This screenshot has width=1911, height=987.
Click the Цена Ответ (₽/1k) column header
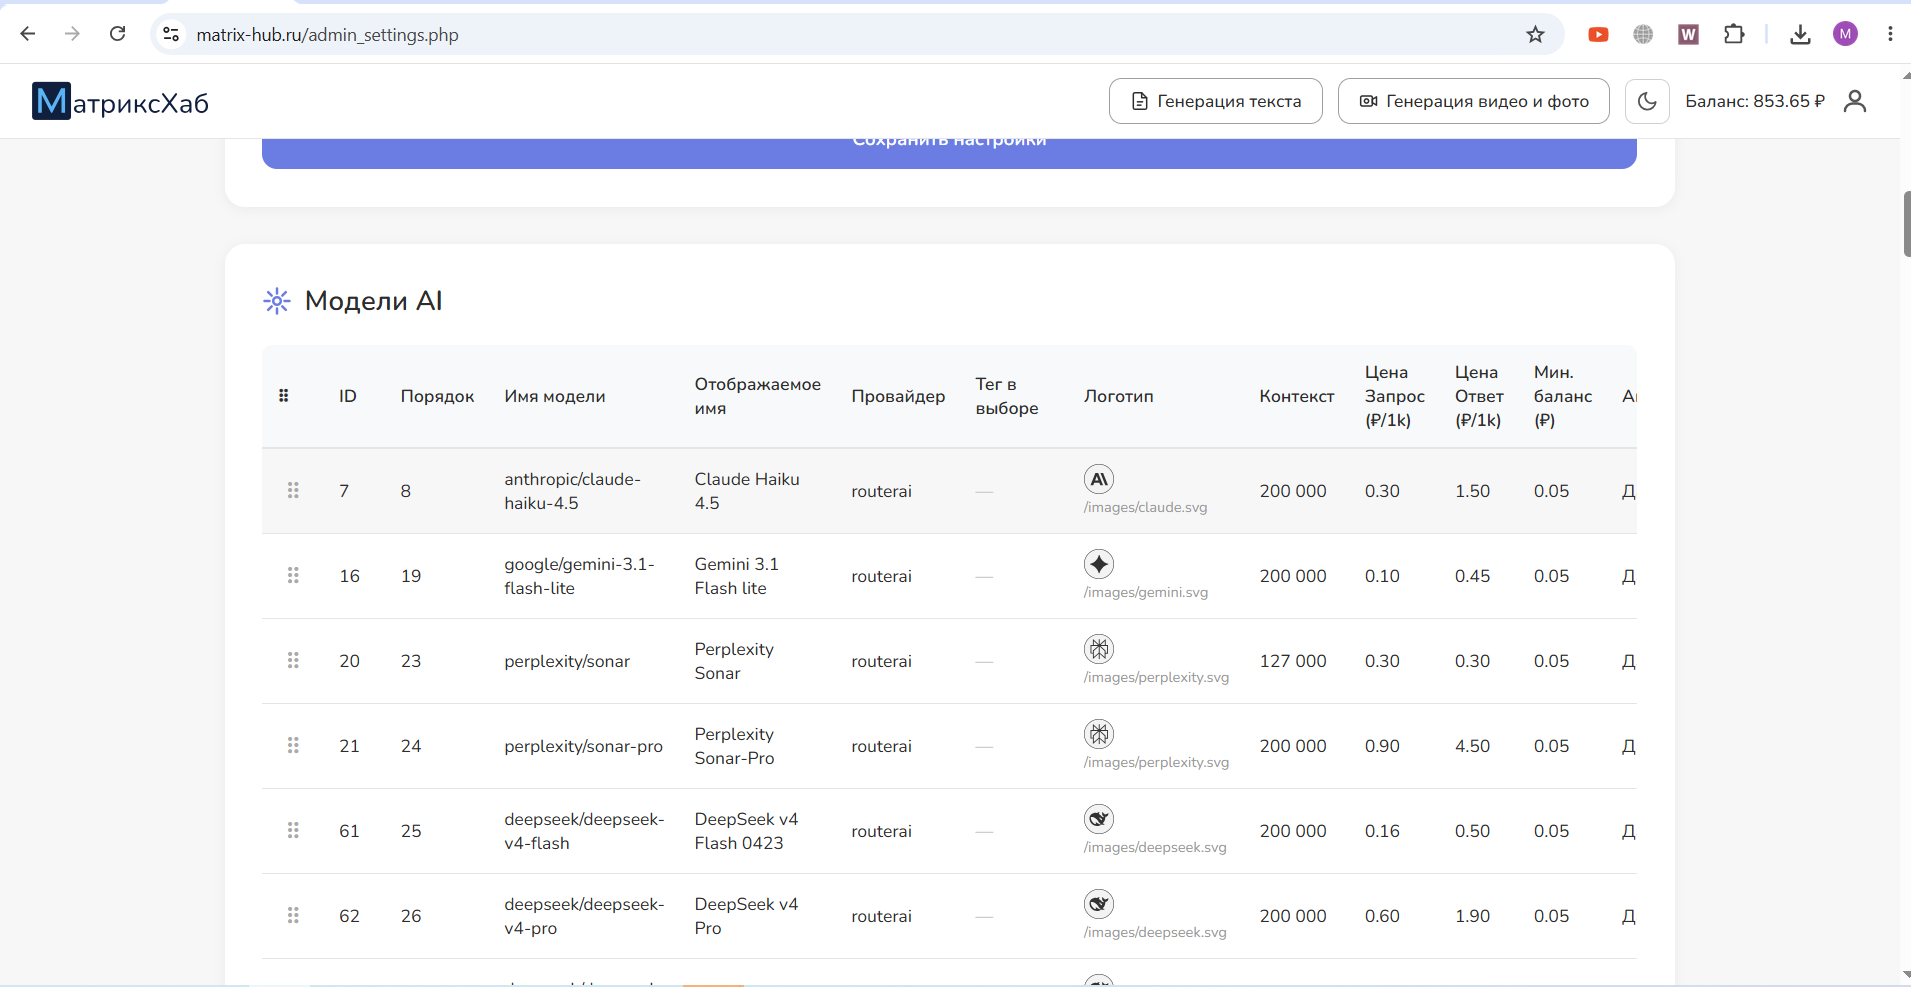(1479, 396)
